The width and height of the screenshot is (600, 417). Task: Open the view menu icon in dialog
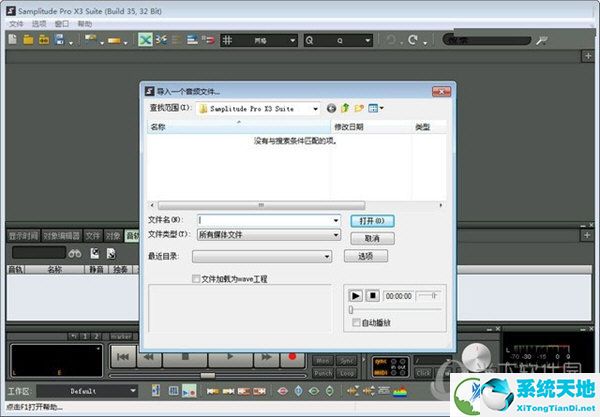pyautogui.click(x=376, y=109)
